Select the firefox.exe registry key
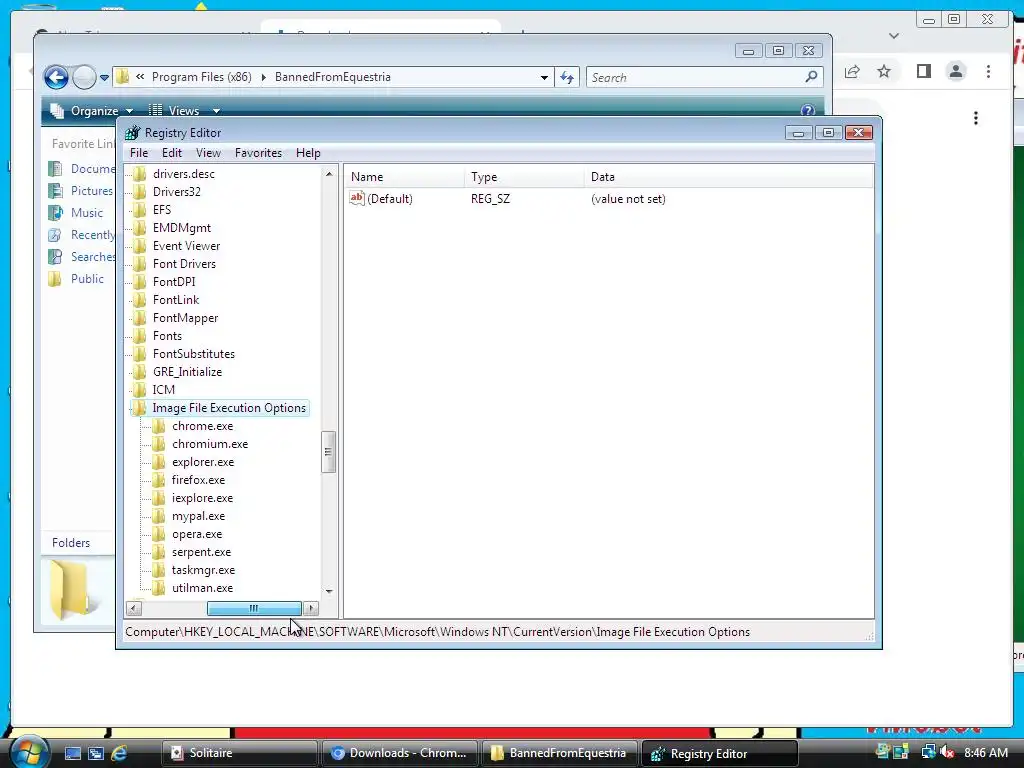This screenshot has height=768, width=1024. point(198,480)
